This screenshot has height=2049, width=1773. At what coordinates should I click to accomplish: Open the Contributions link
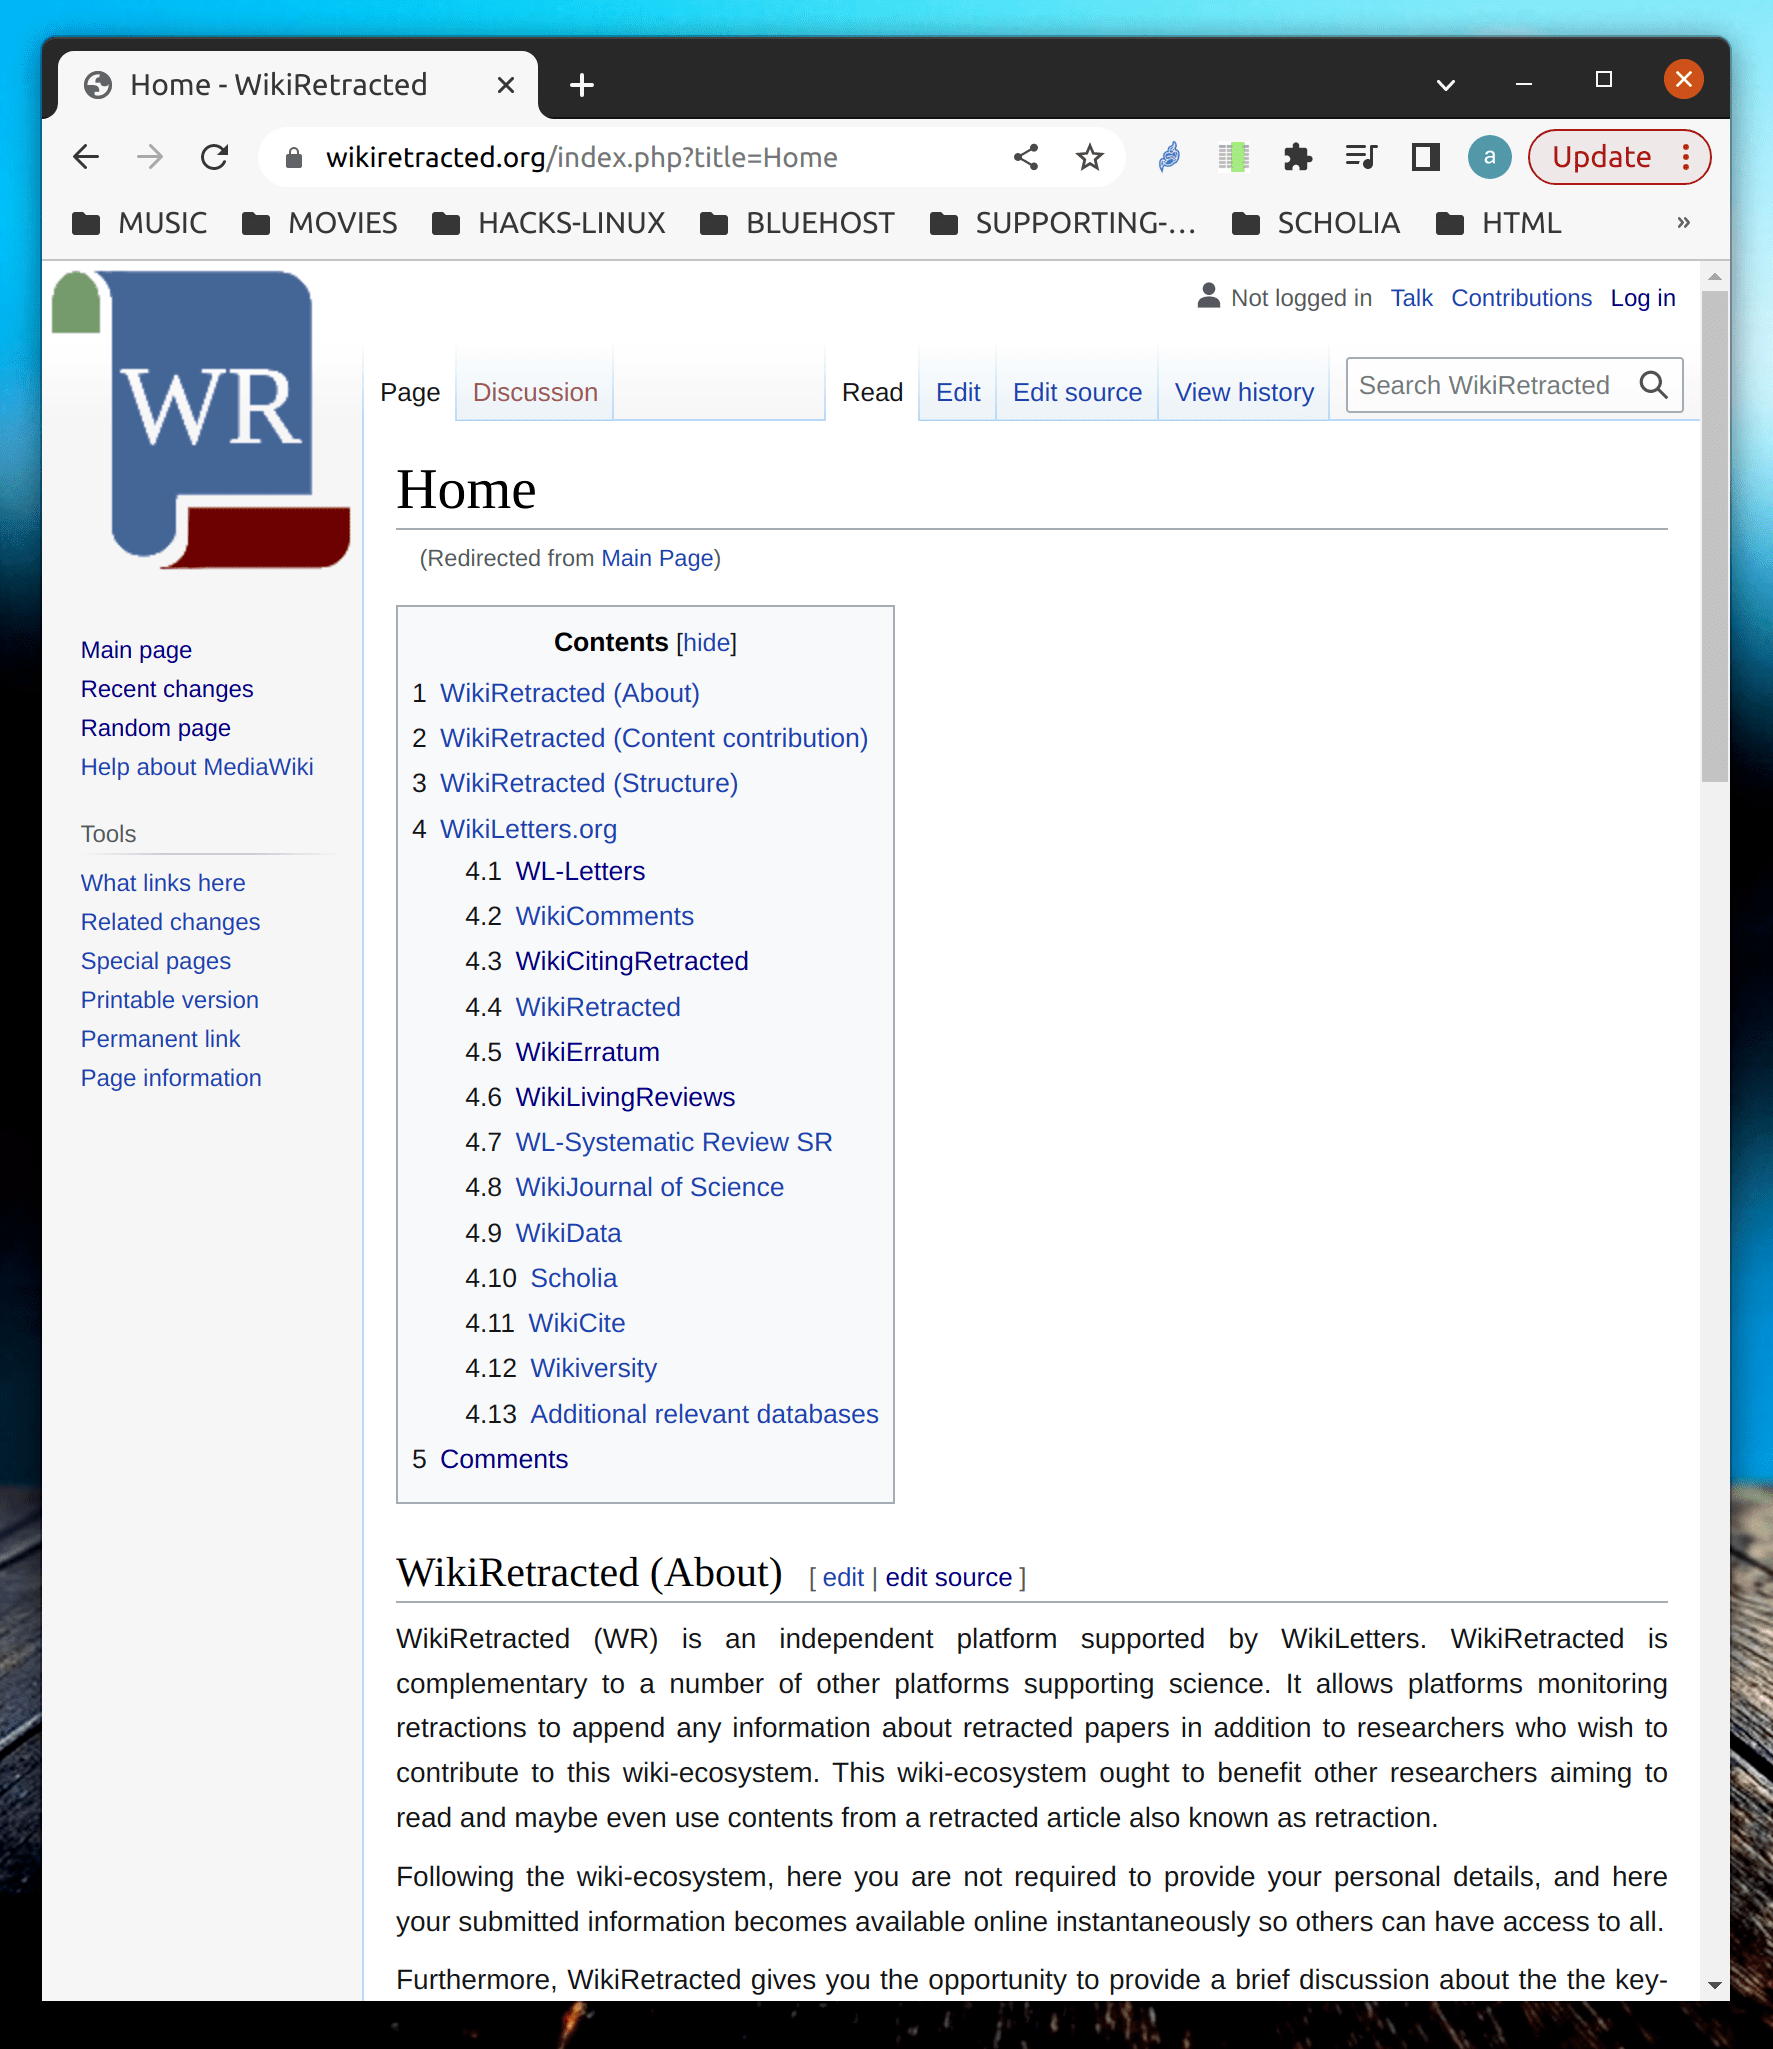click(x=1521, y=298)
